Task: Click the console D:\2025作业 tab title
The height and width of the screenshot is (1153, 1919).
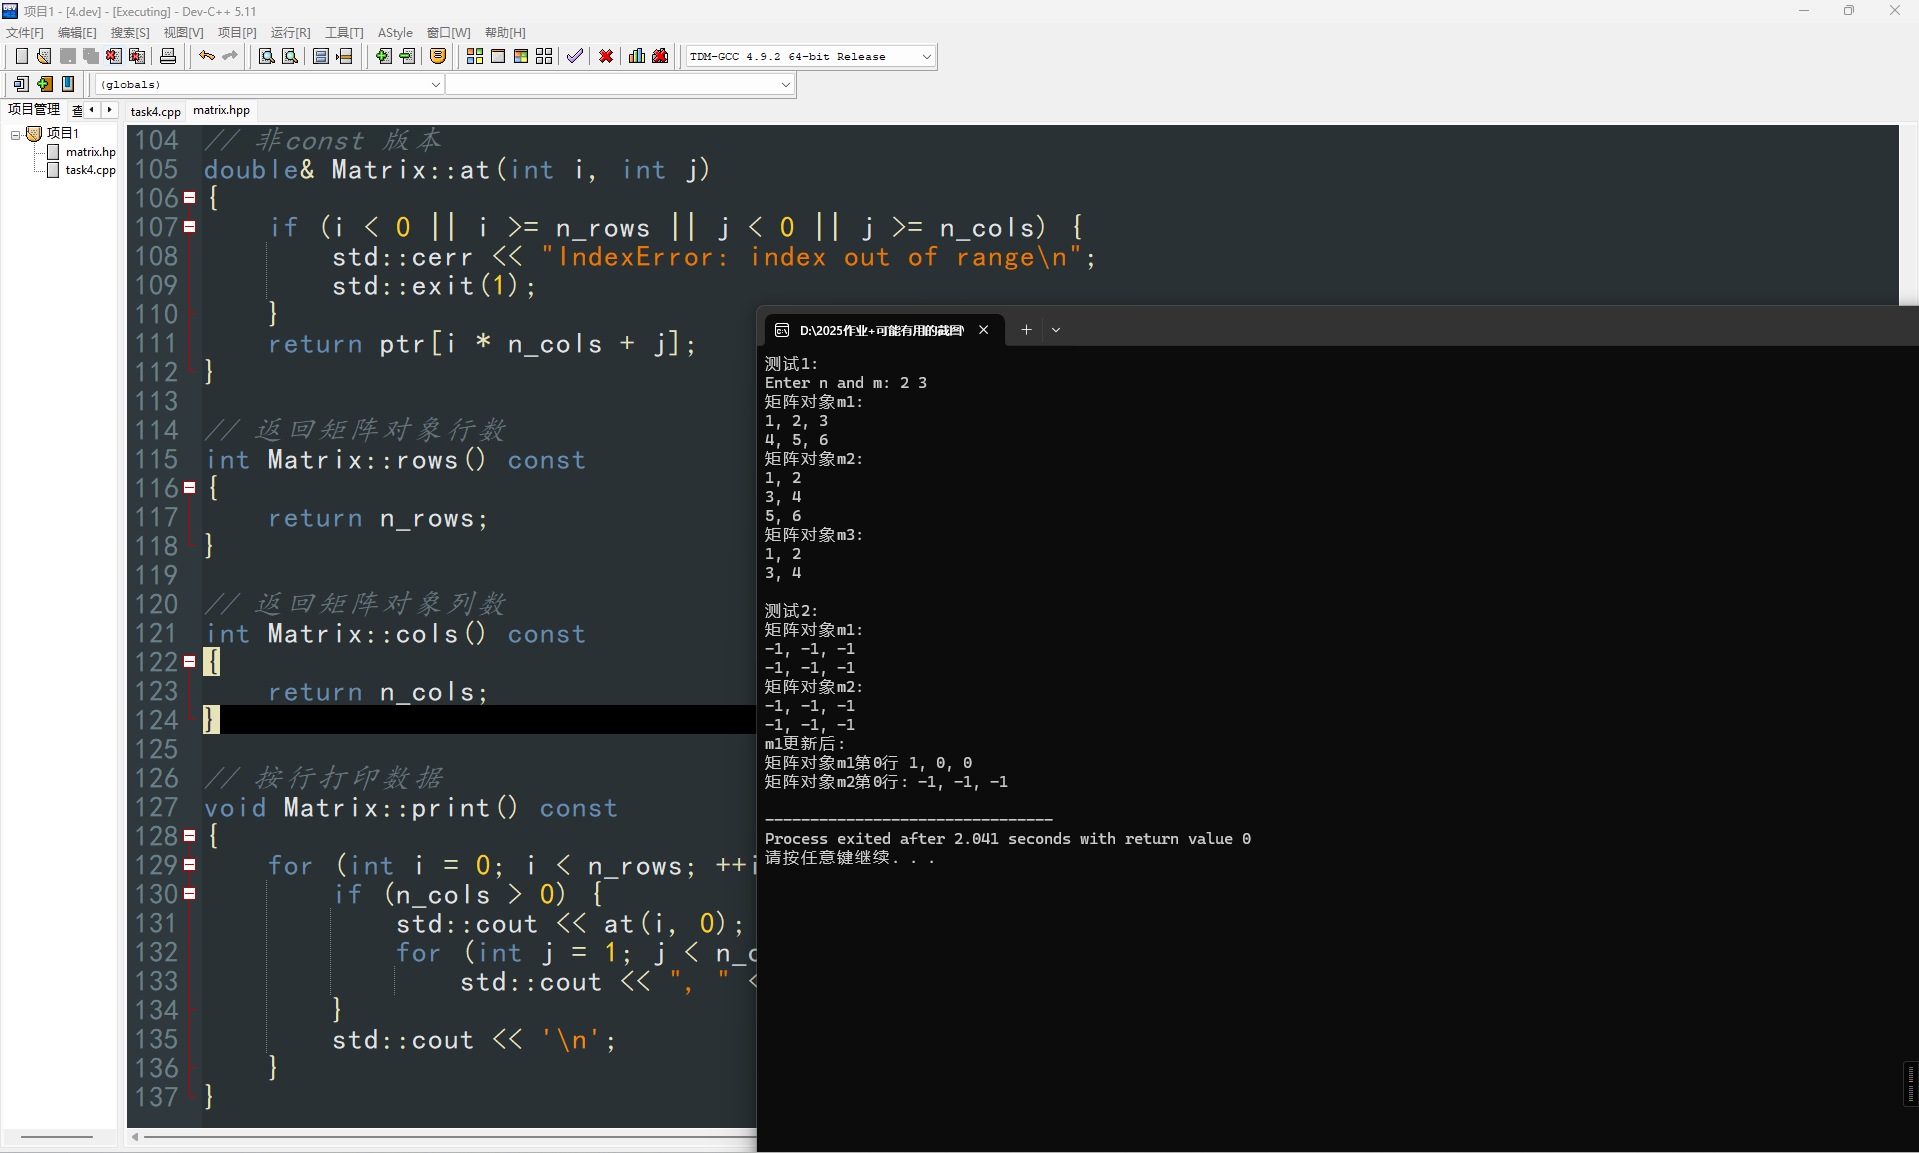Action: point(881,330)
